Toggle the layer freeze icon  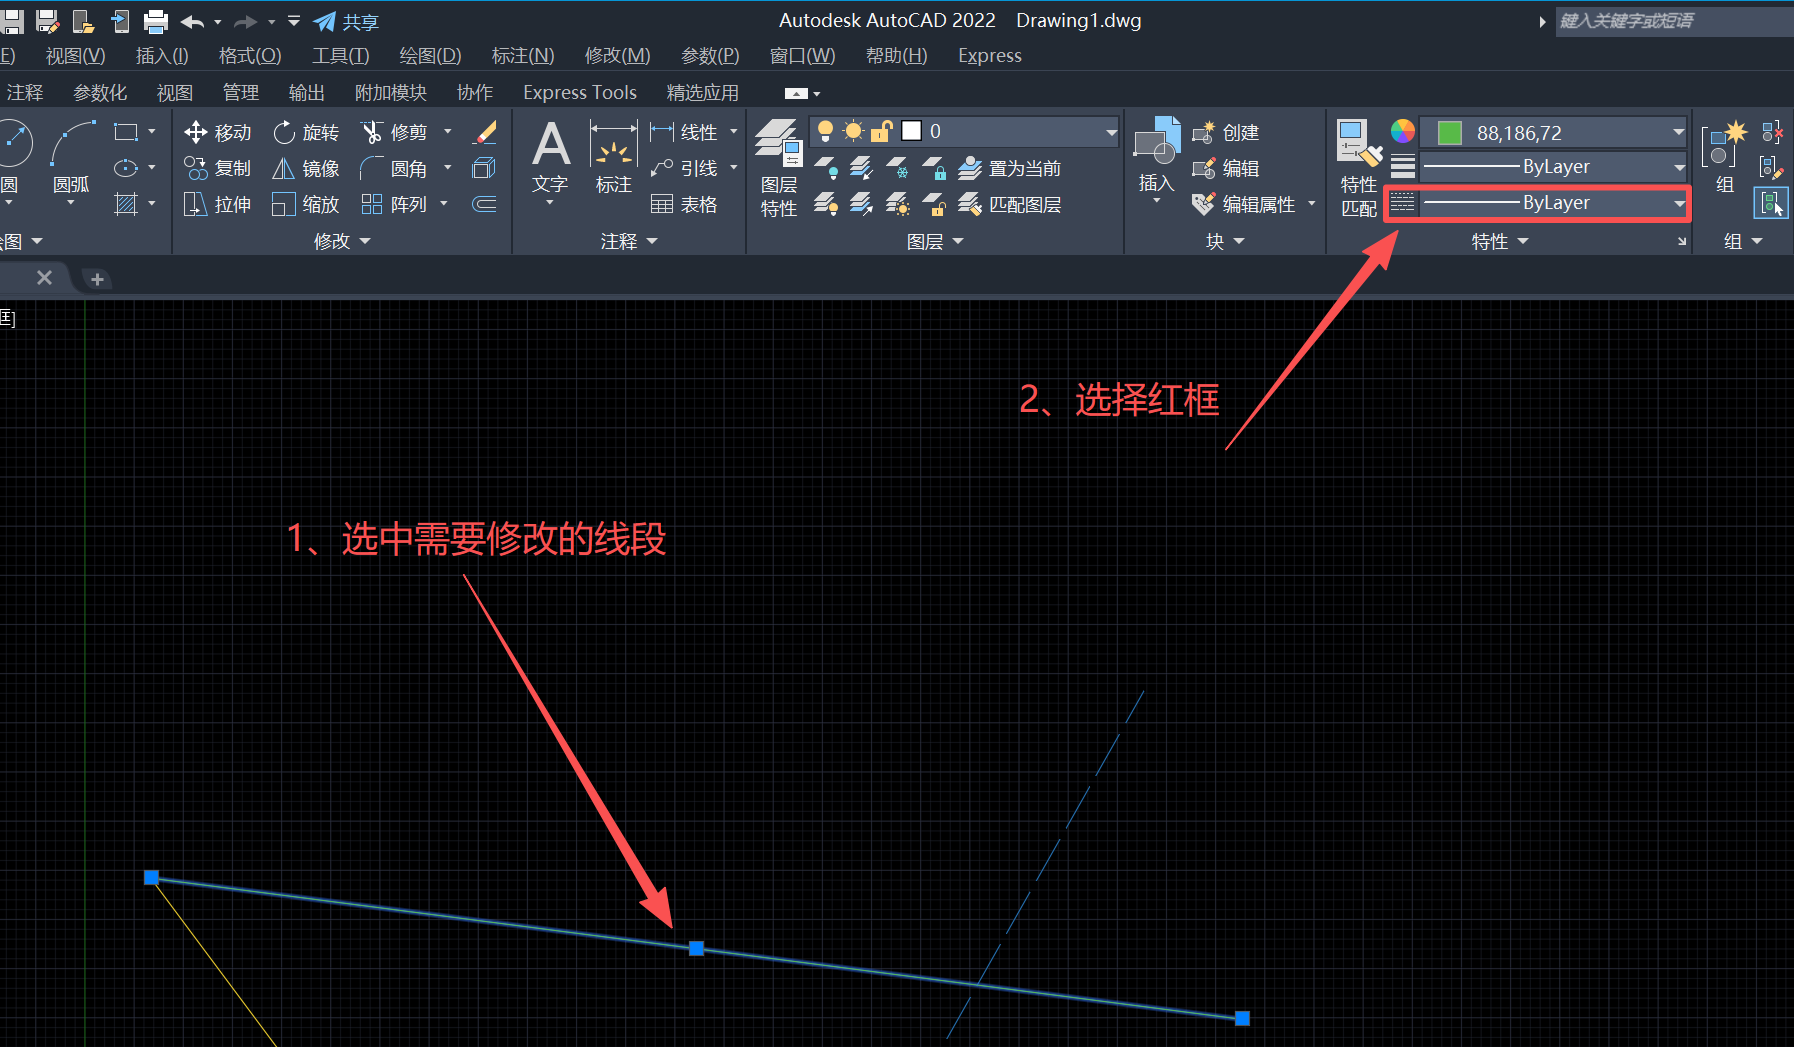853,131
